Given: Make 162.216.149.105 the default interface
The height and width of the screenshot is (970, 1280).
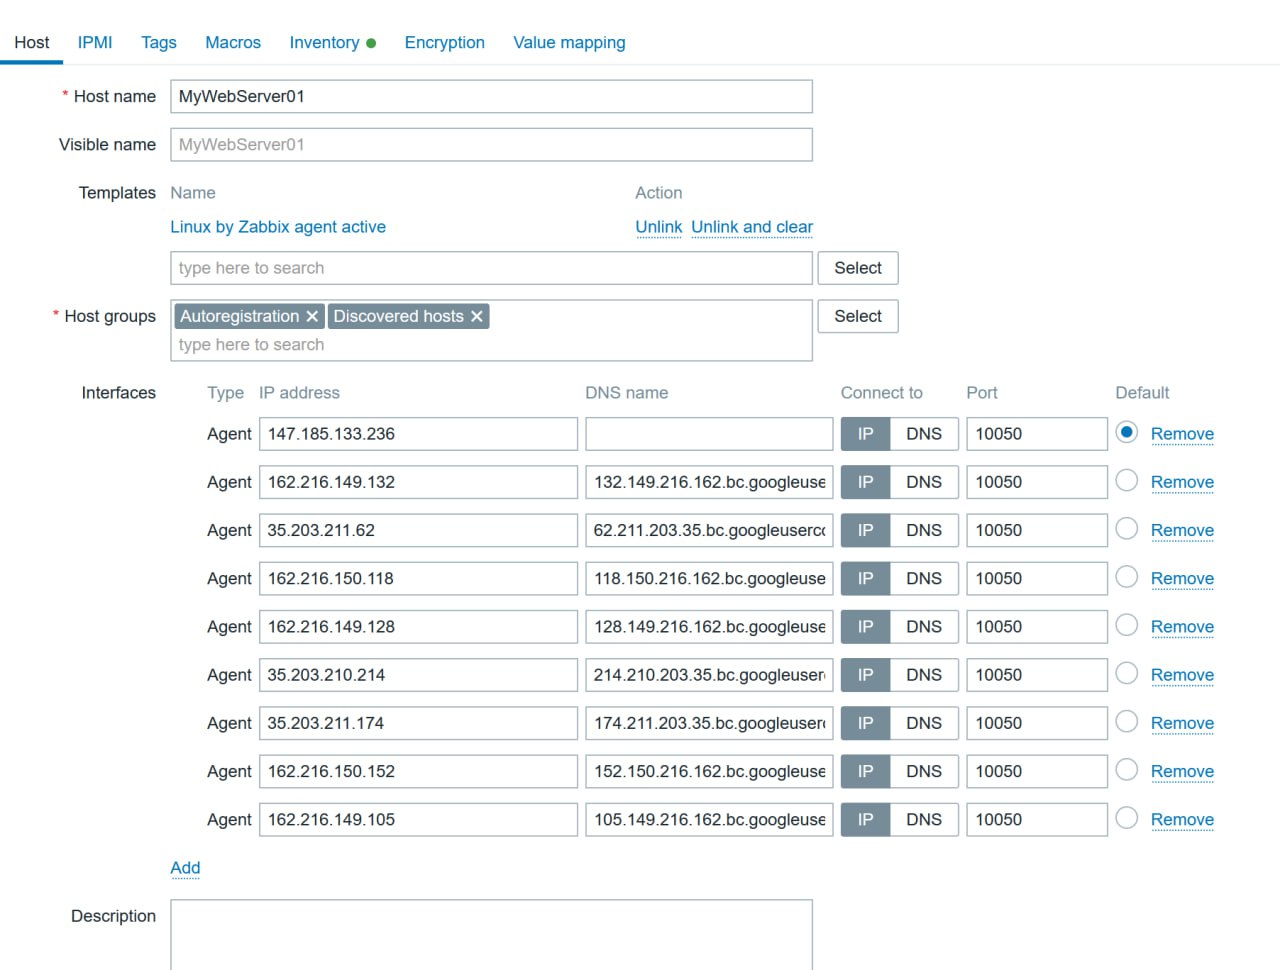Looking at the screenshot, I should click(1126, 818).
